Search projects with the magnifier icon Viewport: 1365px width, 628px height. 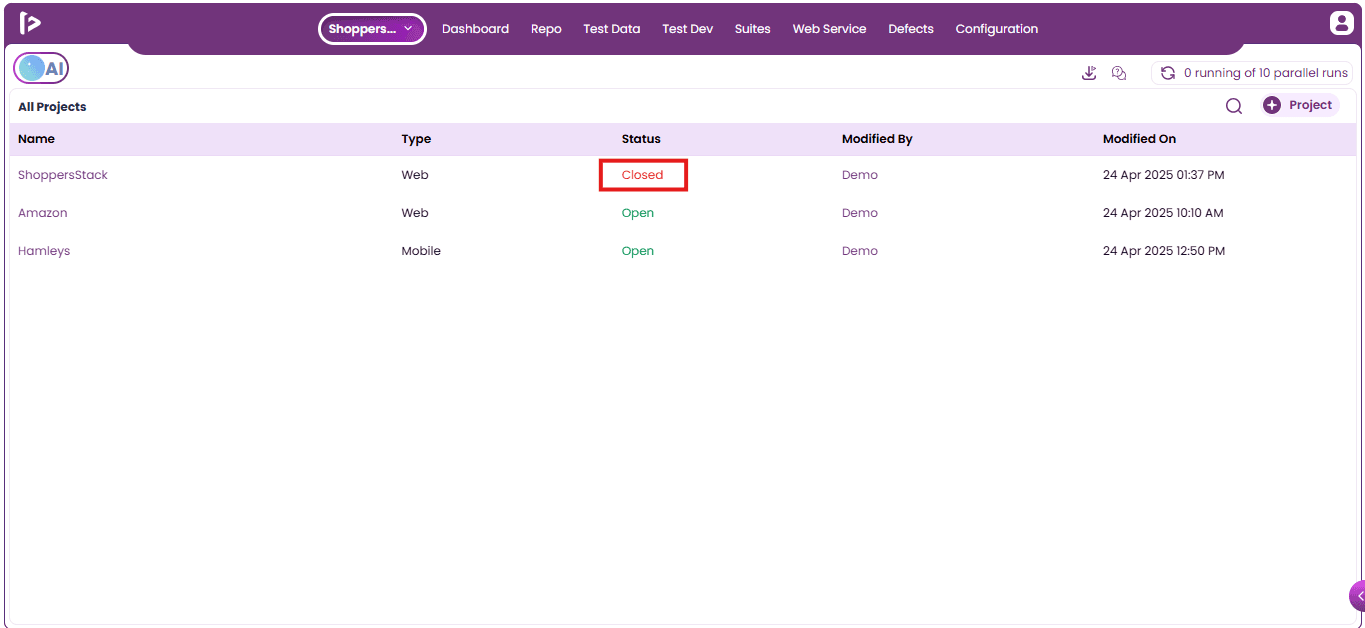pyautogui.click(x=1234, y=106)
